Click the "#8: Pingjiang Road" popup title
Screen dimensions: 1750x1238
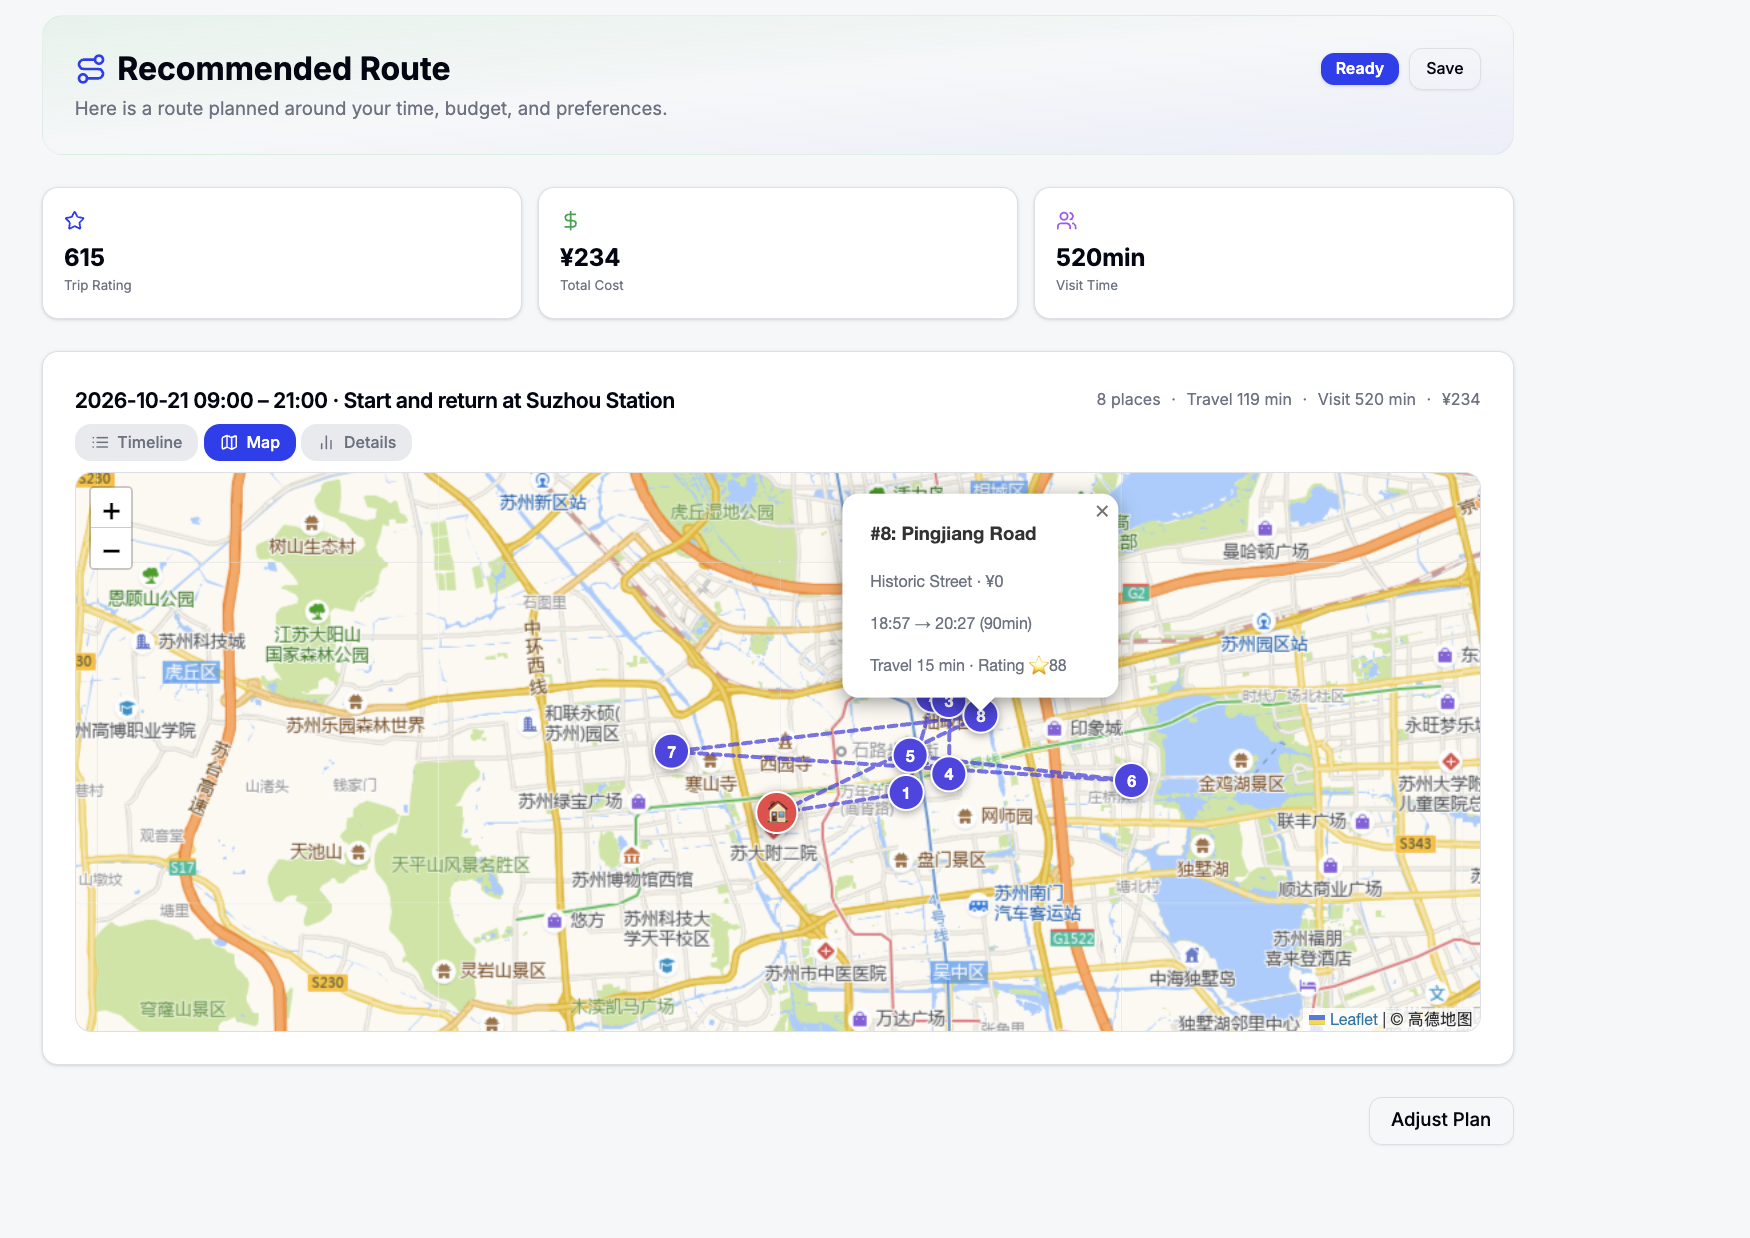pos(953,534)
